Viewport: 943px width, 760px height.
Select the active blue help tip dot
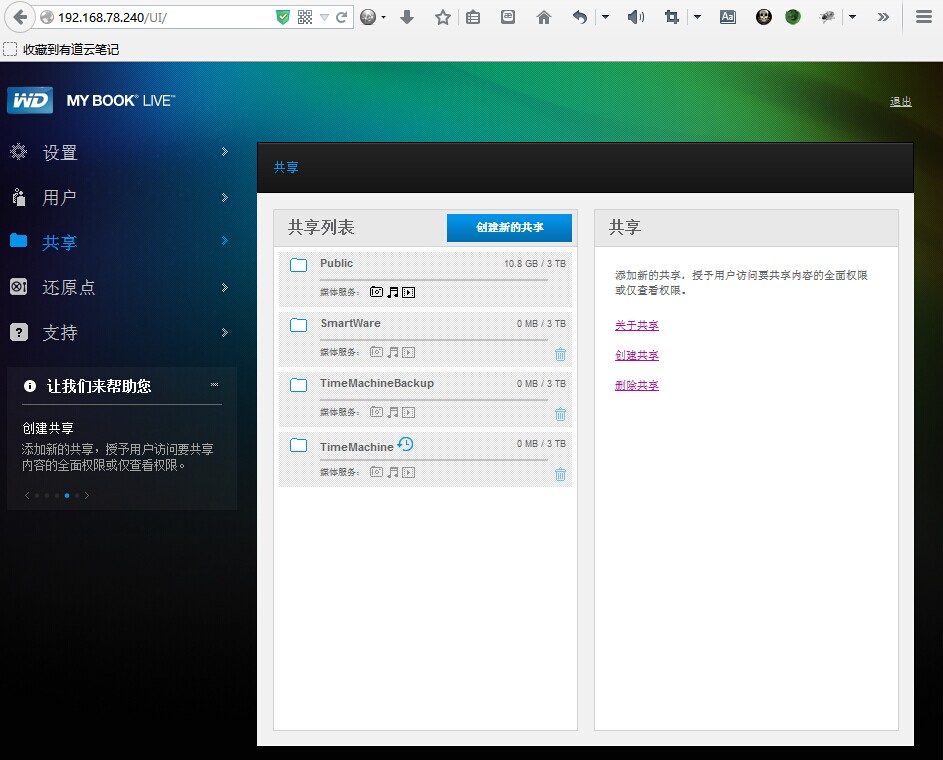click(67, 495)
